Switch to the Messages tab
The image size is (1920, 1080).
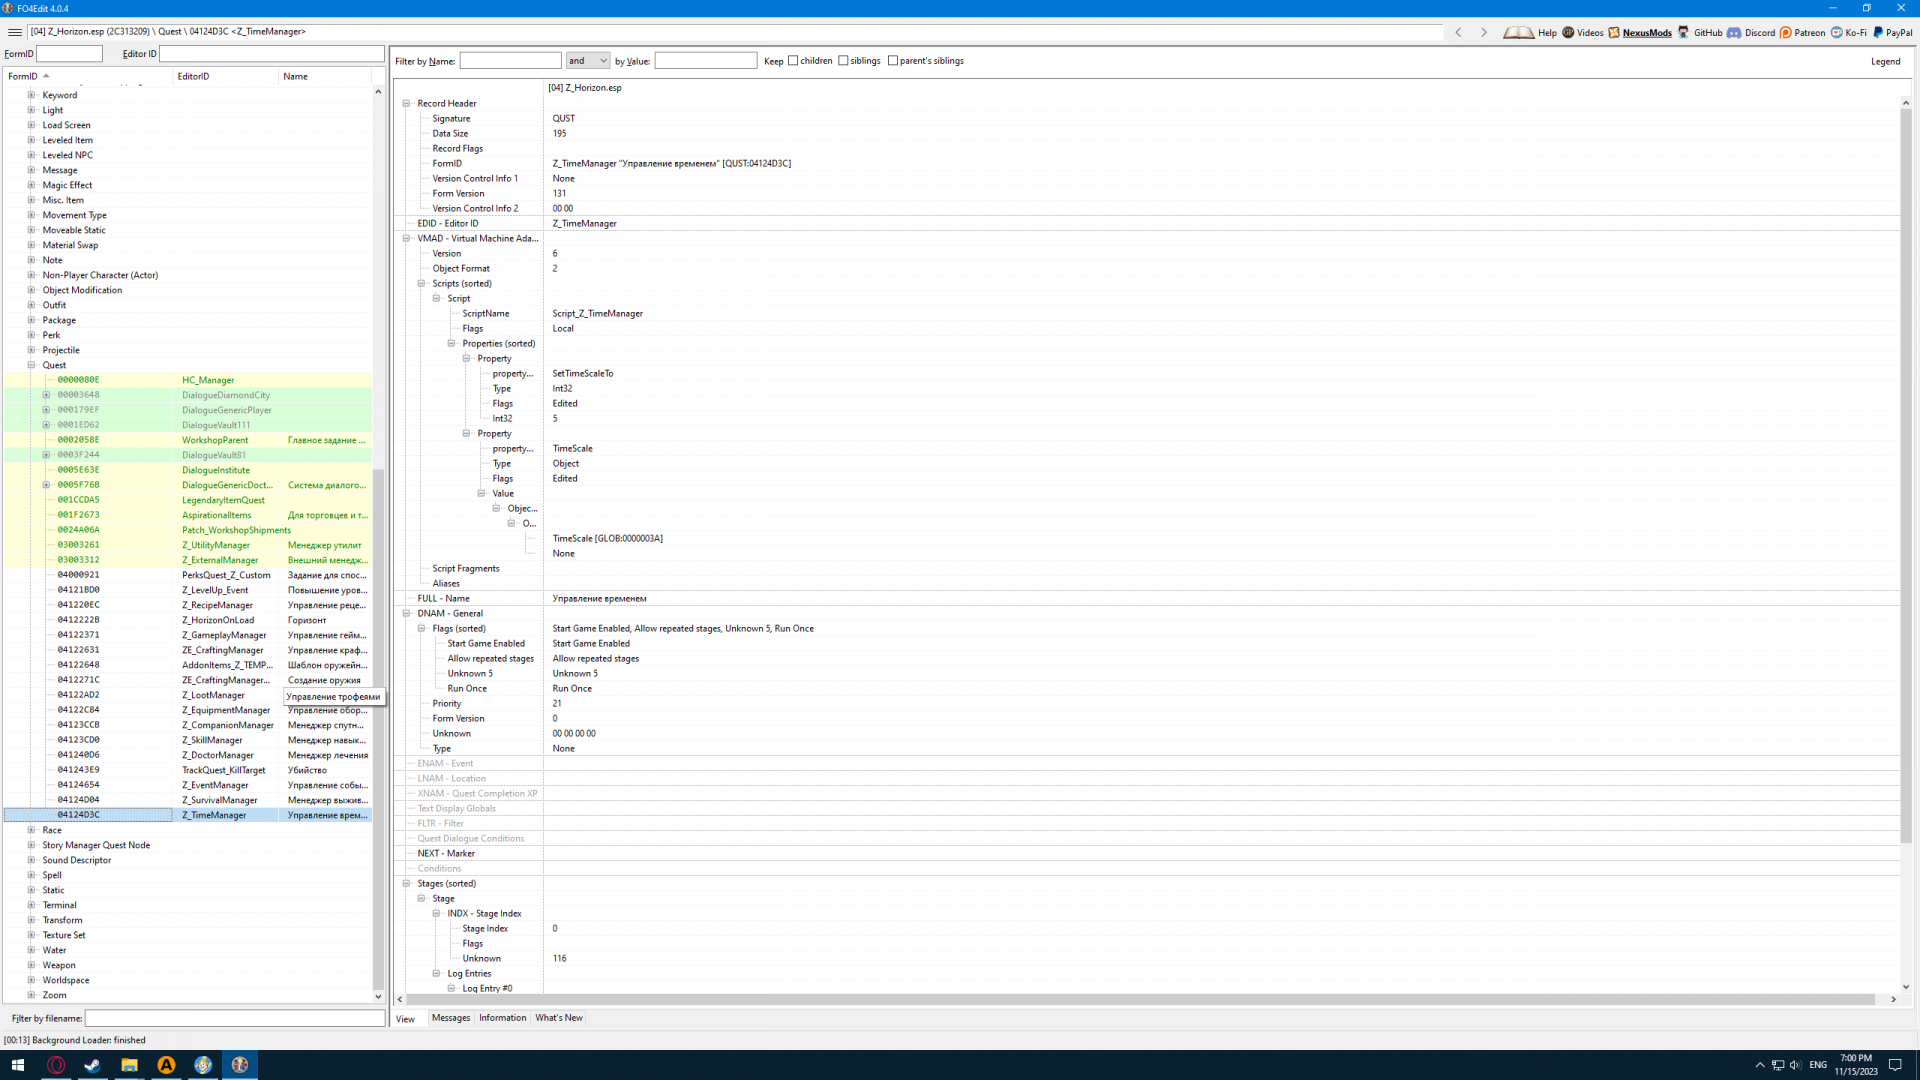[x=450, y=1018]
